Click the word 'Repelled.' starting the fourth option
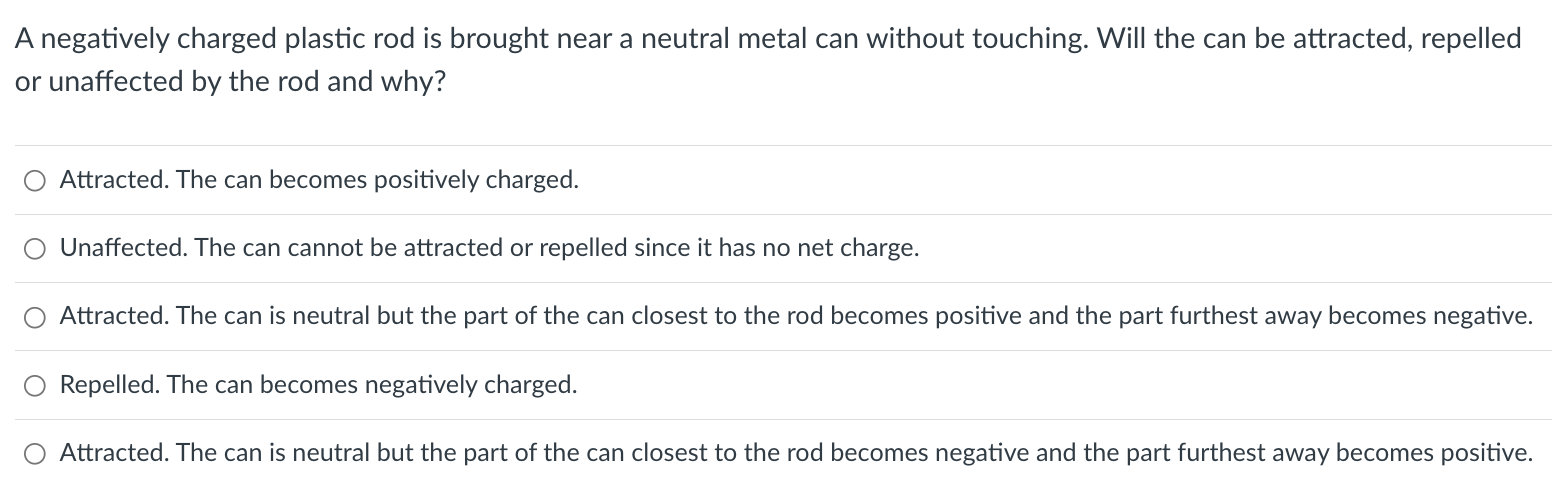This screenshot has width=1562, height=502. click(x=111, y=384)
